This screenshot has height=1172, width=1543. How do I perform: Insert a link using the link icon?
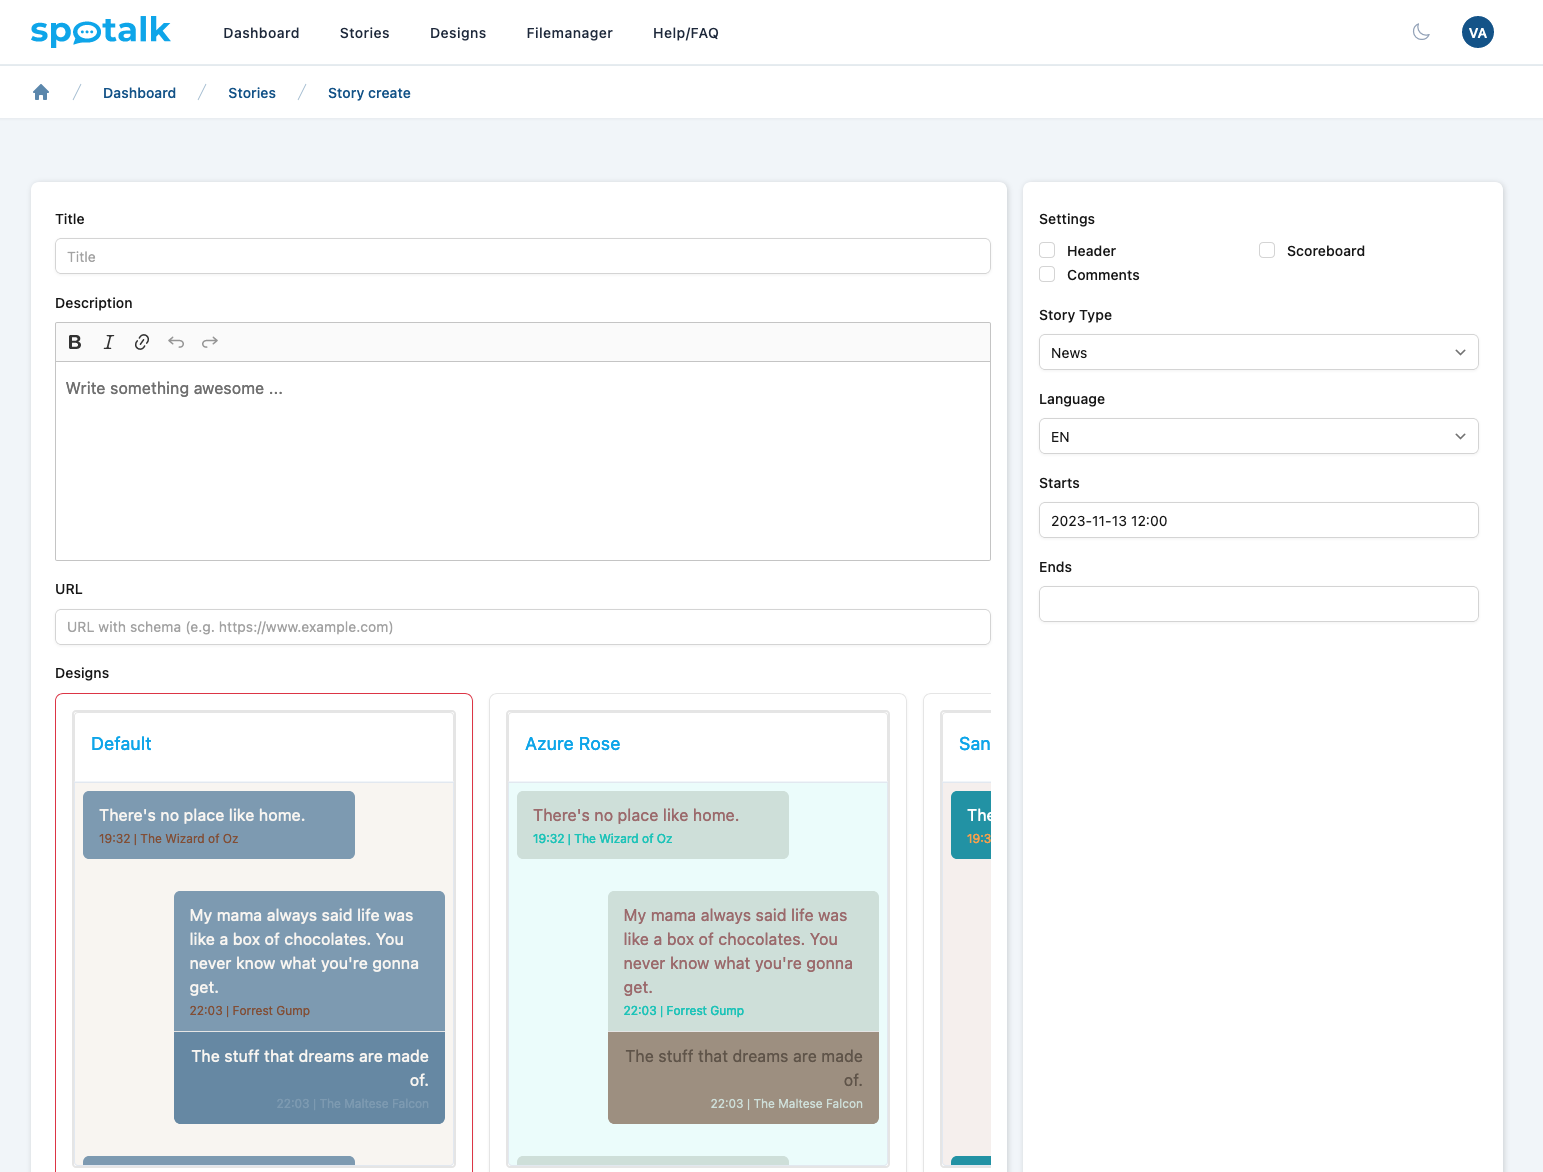click(x=142, y=342)
